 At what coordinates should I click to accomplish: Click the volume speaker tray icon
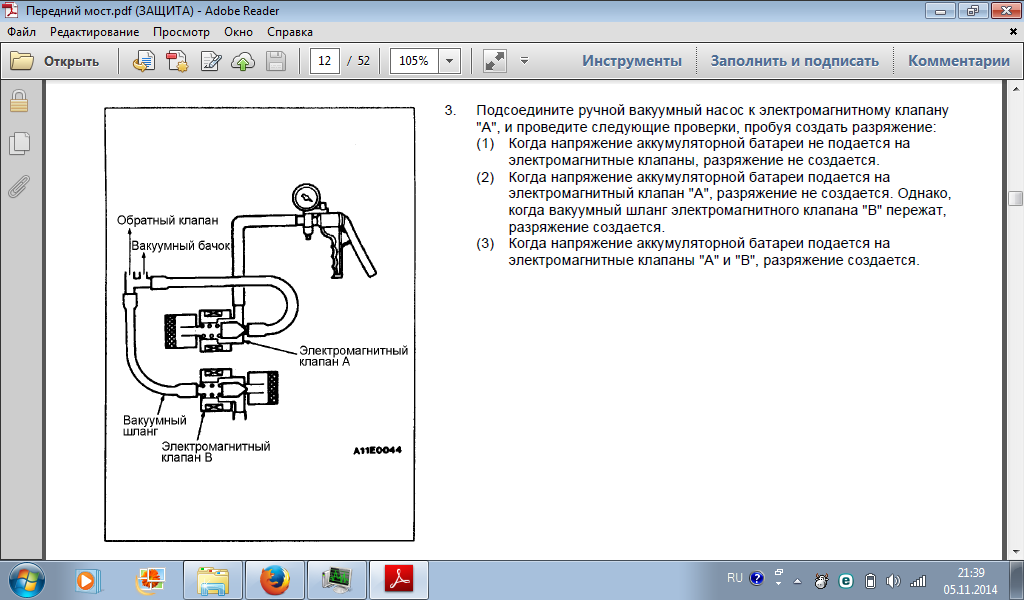tap(893, 580)
